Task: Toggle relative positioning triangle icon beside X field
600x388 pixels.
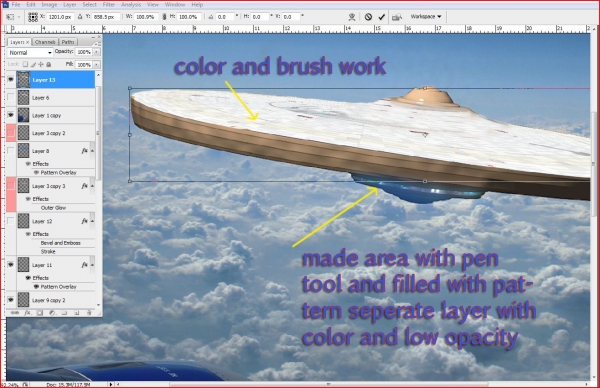Action: point(80,17)
